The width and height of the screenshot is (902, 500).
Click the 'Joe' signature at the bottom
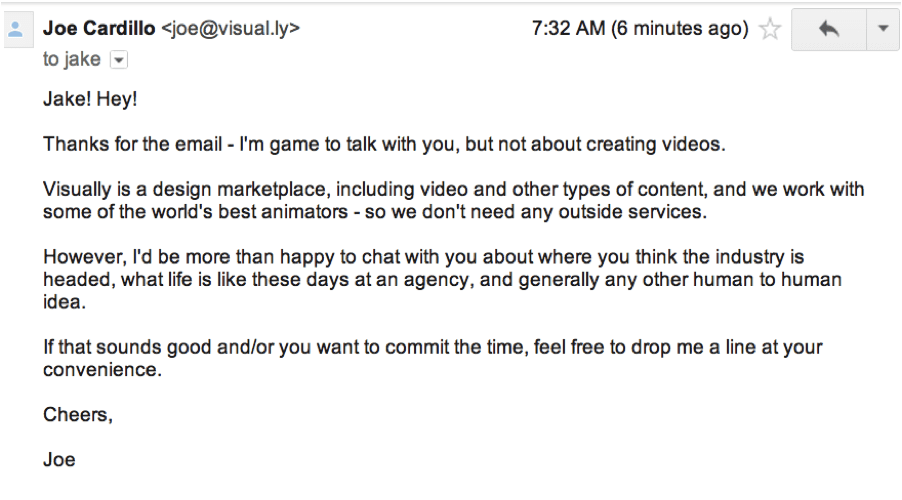[59, 460]
